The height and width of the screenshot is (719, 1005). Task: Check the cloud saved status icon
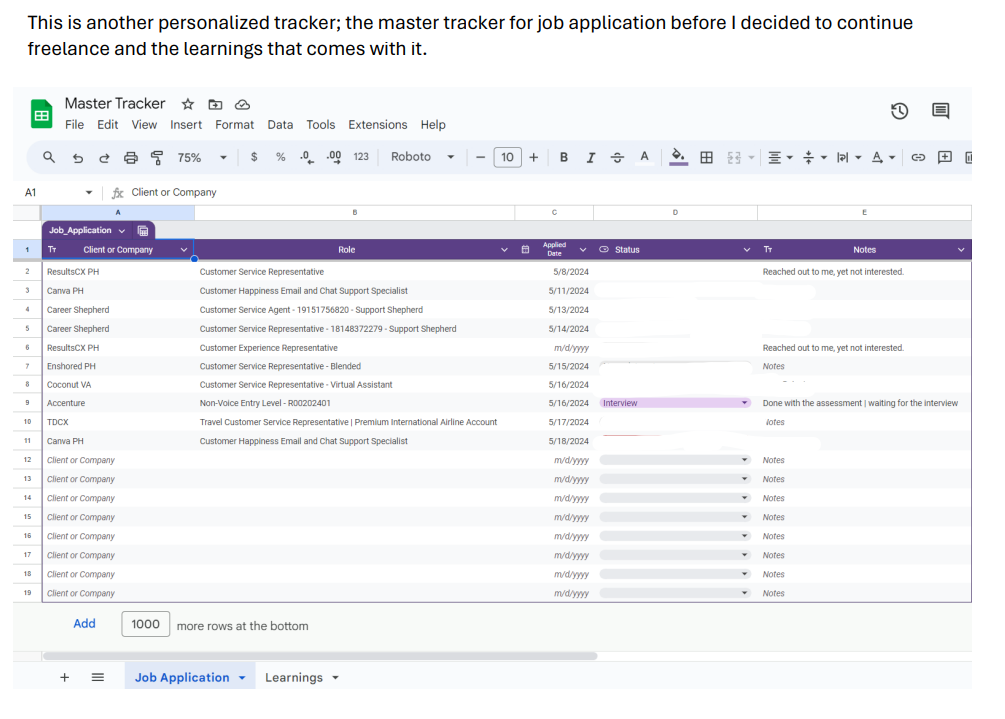[242, 104]
